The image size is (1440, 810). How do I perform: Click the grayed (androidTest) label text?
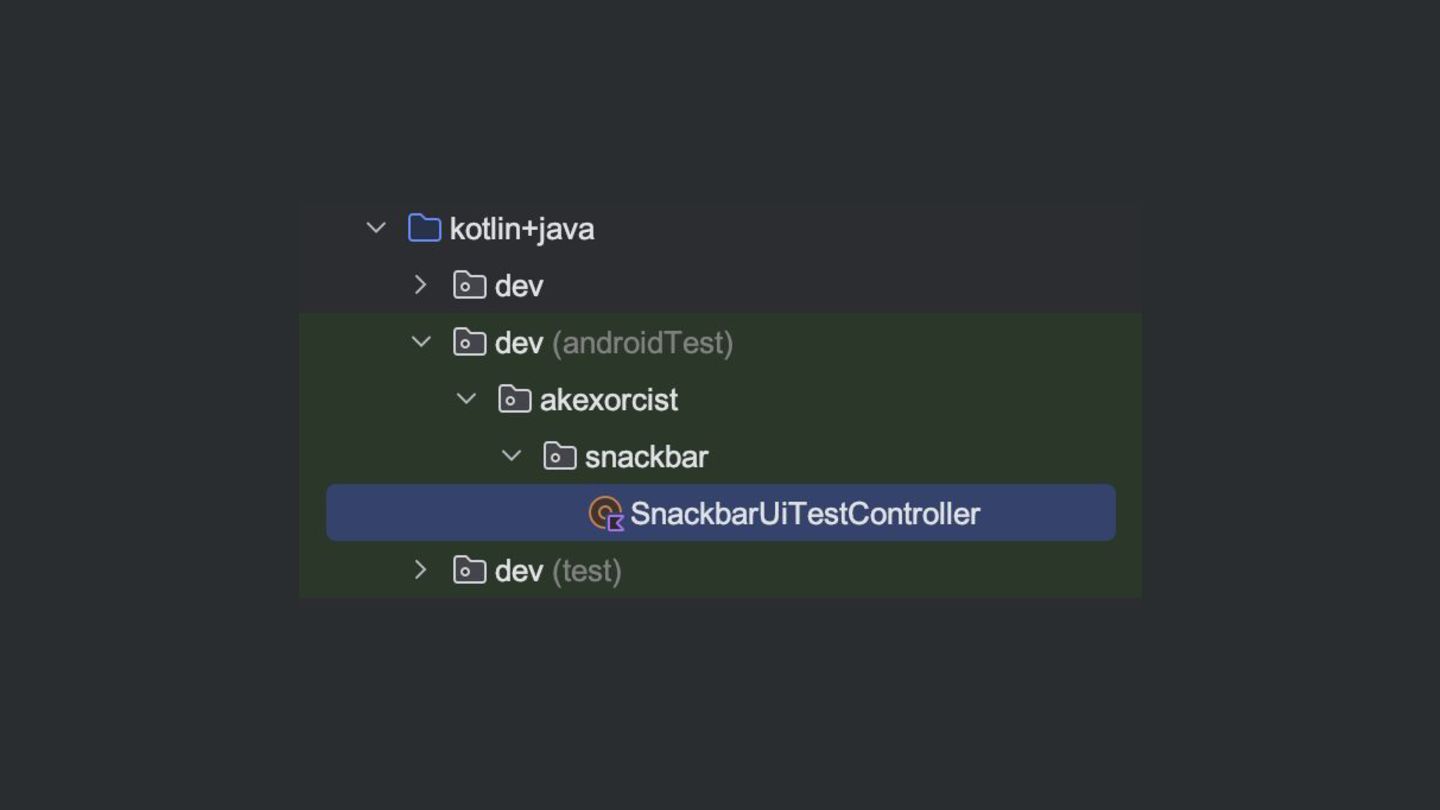[x=642, y=343]
